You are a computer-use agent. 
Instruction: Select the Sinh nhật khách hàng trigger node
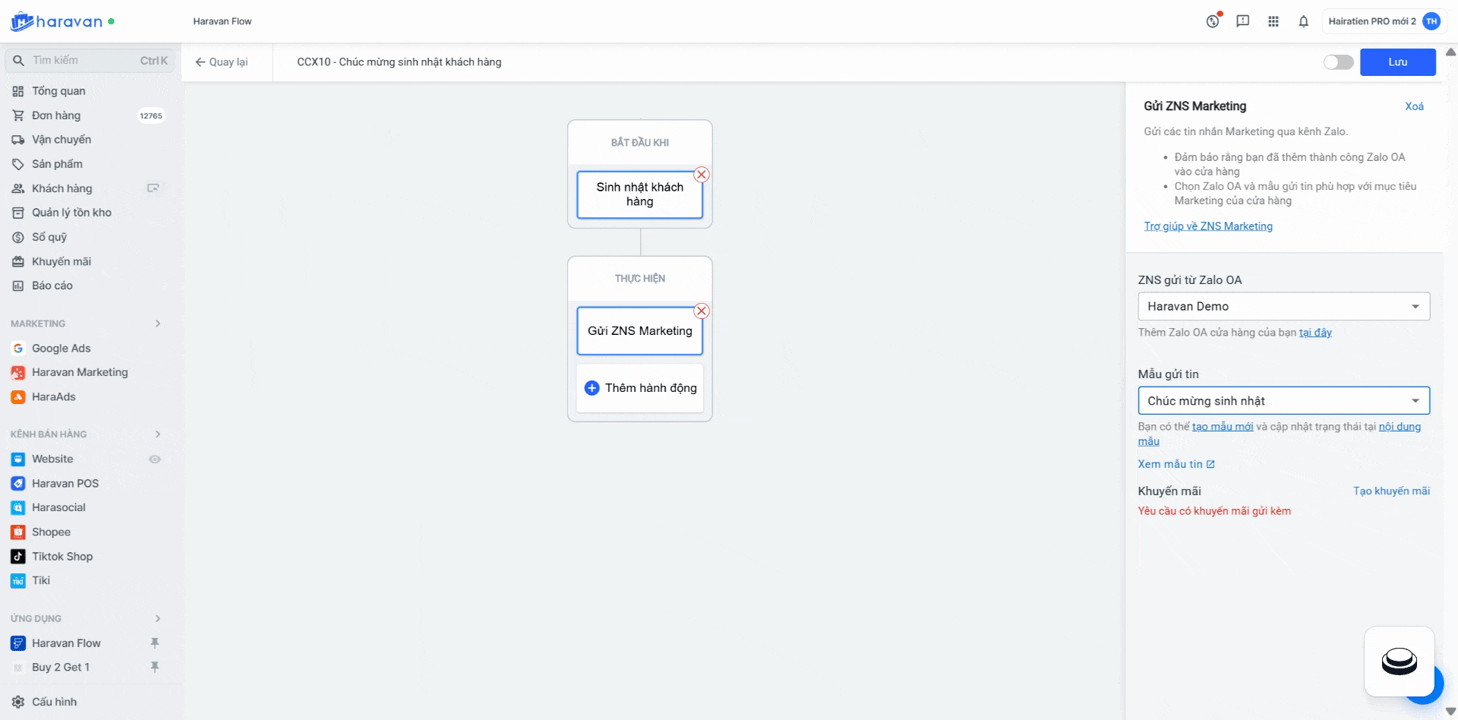coord(640,194)
